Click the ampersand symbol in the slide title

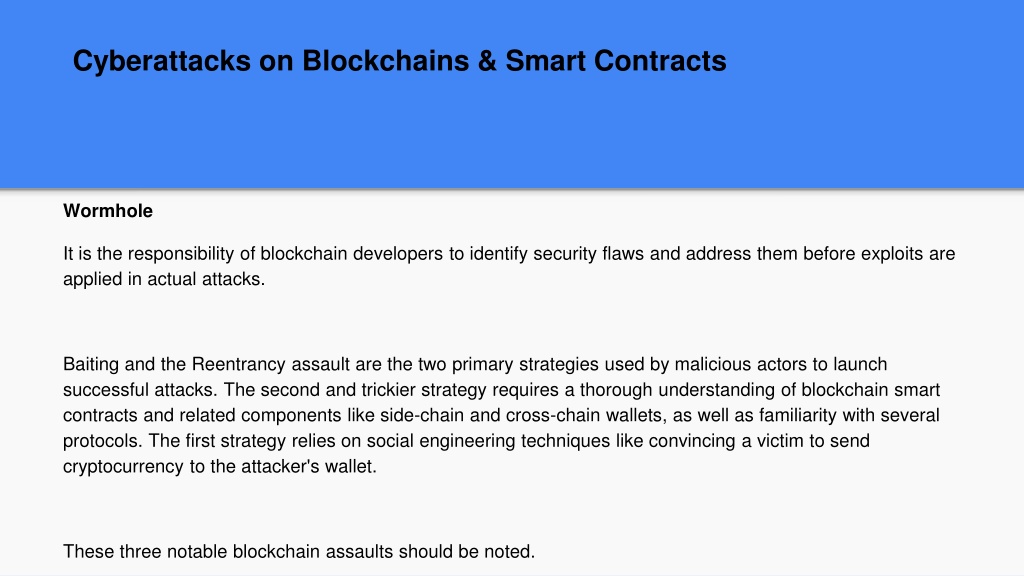pos(487,61)
